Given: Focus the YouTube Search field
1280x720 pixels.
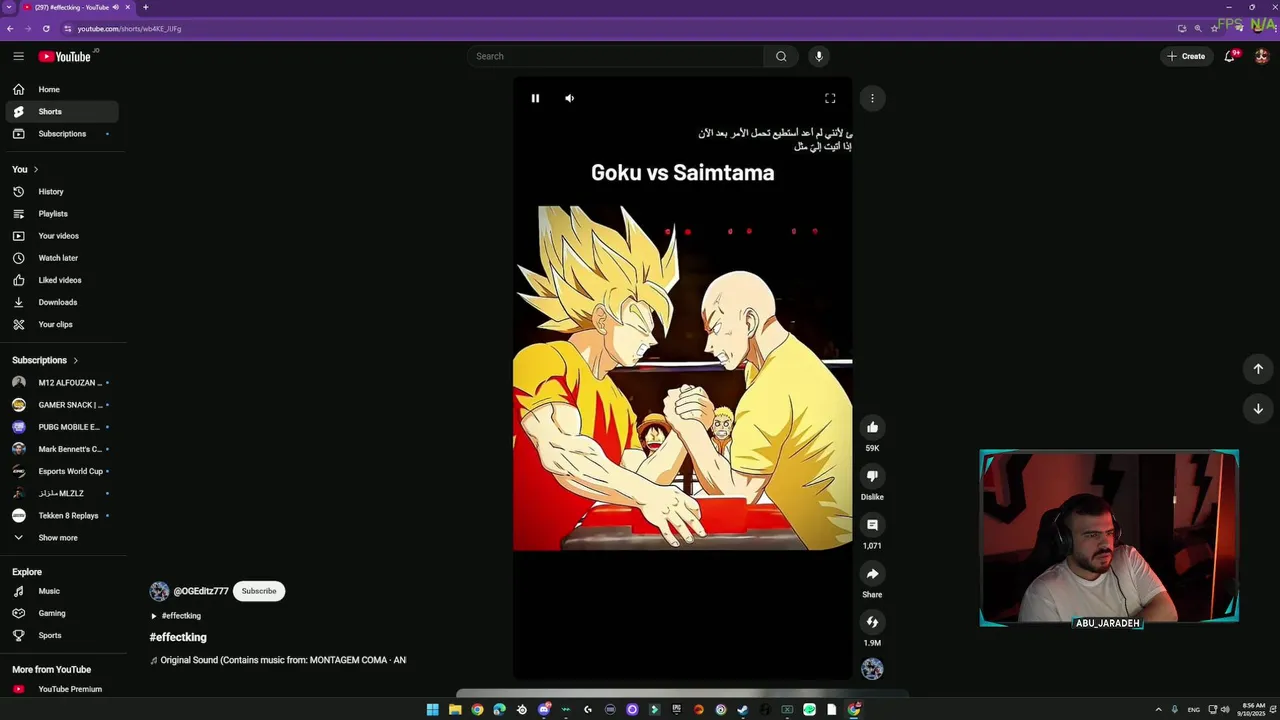Looking at the screenshot, I should pyautogui.click(x=616, y=56).
